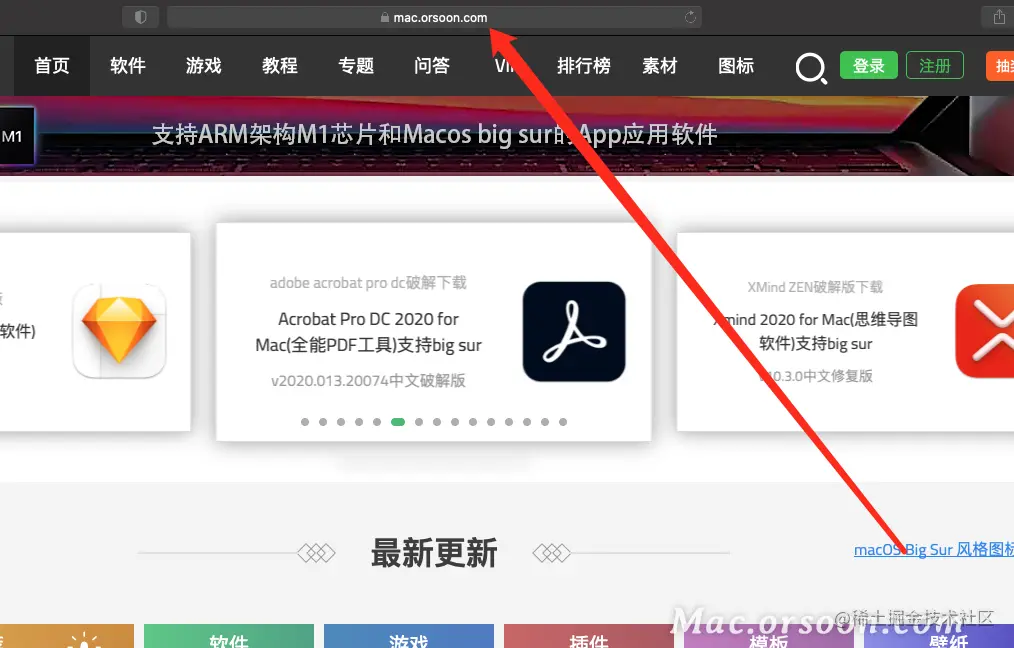Click the red 插件 category tile
Screen dimensions: 1014x648
(588, 636)
